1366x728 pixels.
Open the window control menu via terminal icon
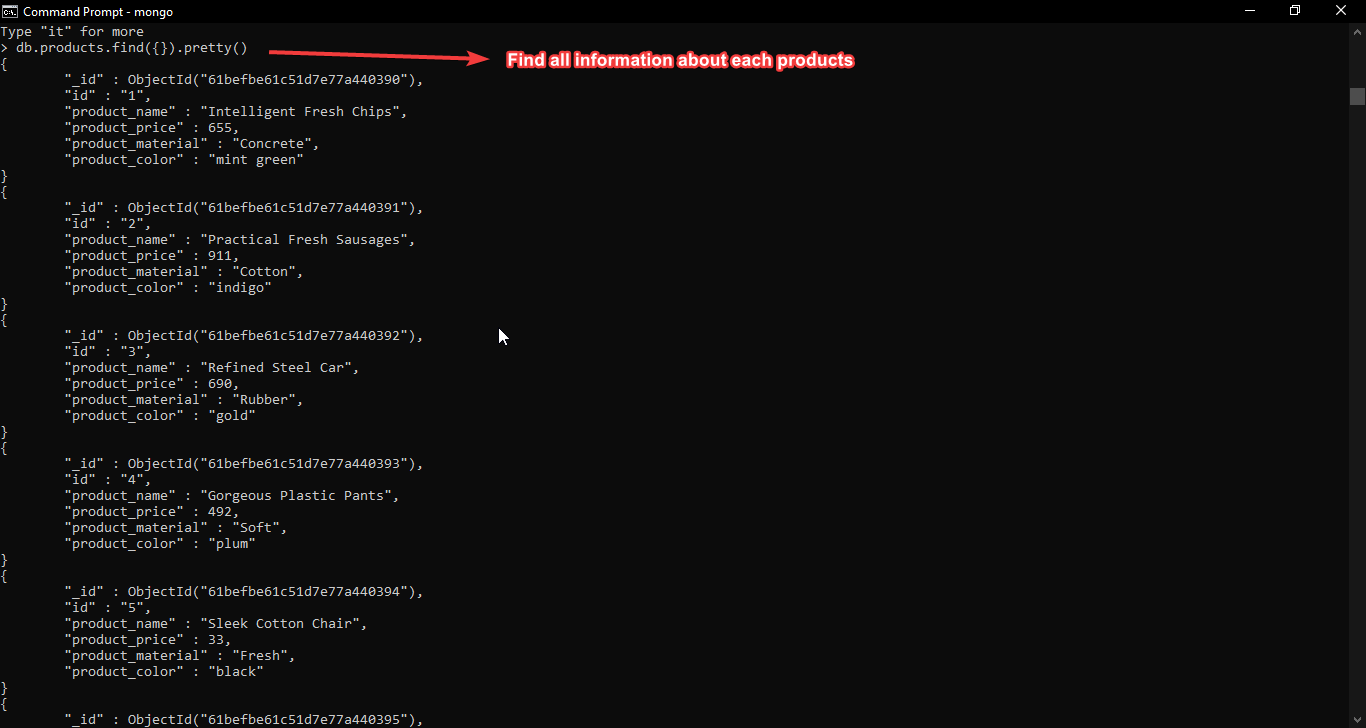[10, 12]
